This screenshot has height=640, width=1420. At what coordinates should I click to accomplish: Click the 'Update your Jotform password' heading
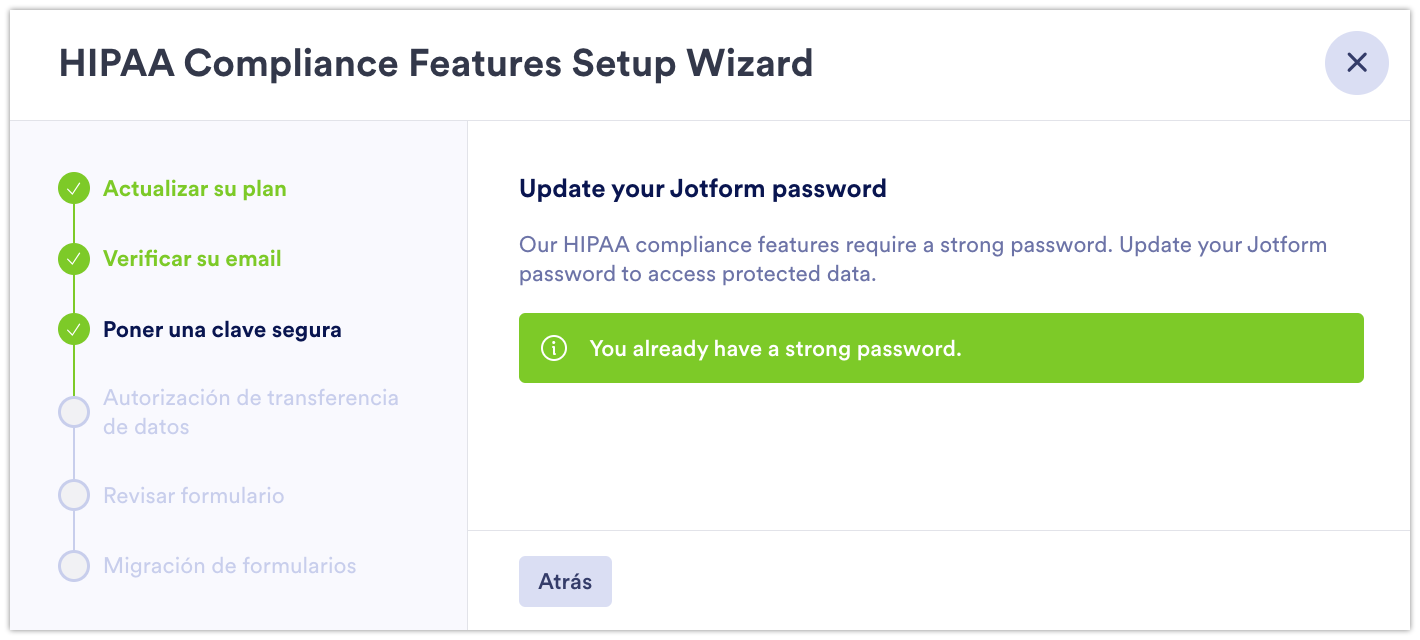tap(702, 188)
